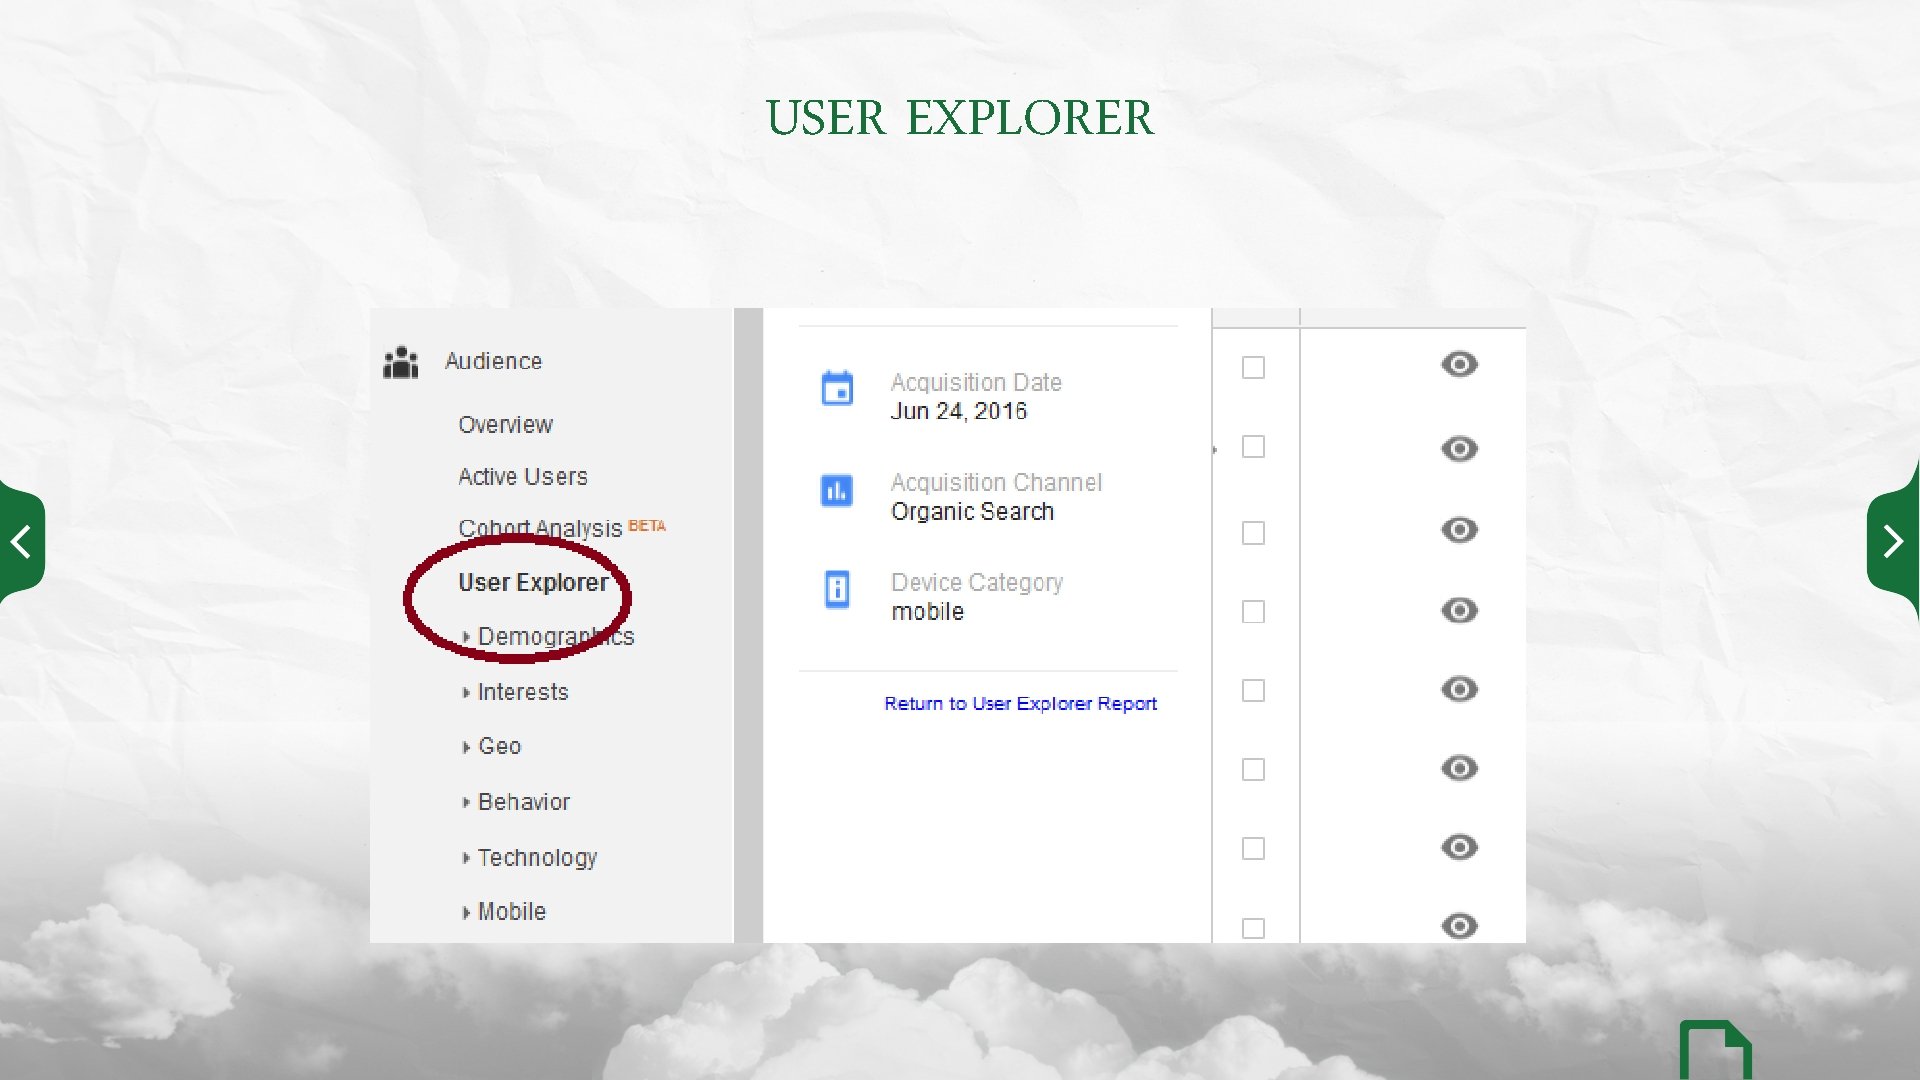Click the green document icon at the bottom right
1920x1080 pixels.
pos(1716,1050)
